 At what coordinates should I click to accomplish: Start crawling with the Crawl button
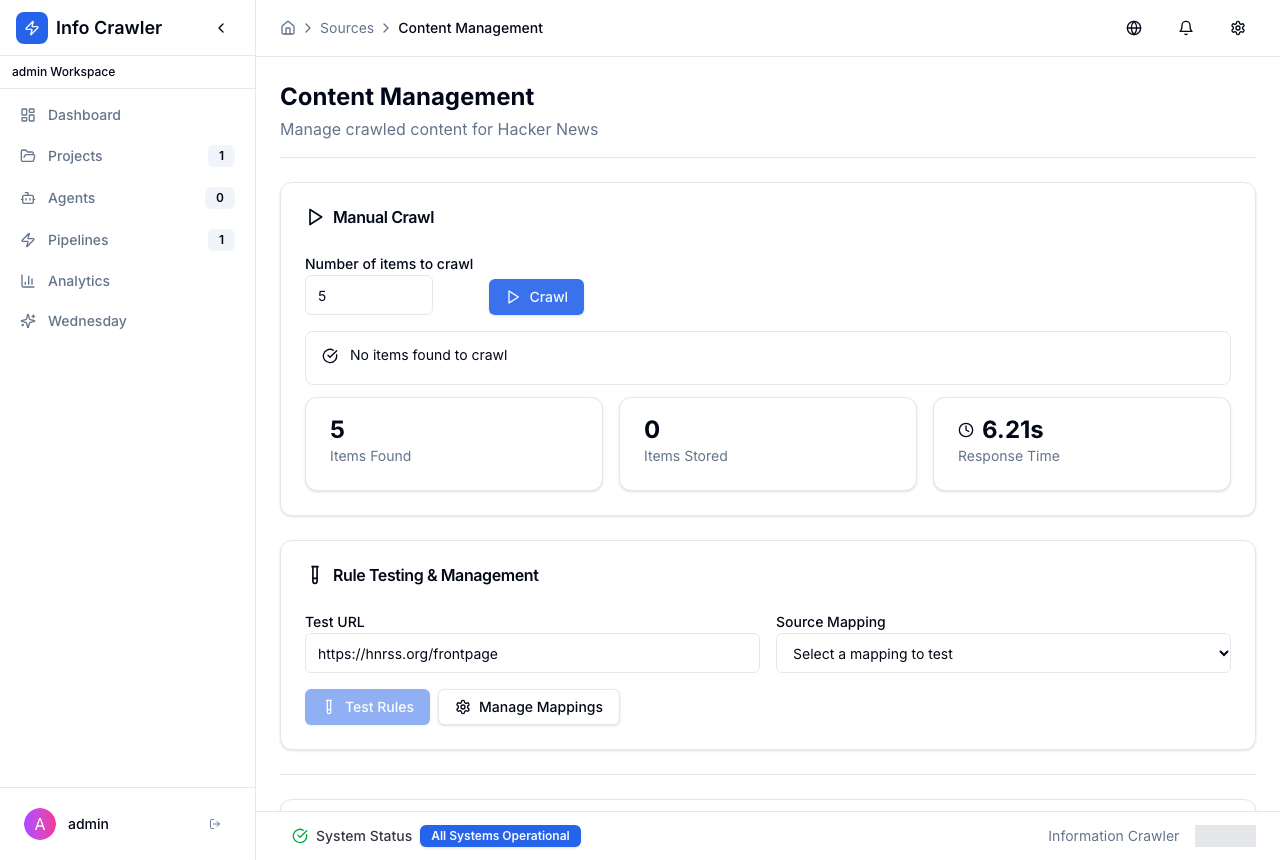click(536, 297)
